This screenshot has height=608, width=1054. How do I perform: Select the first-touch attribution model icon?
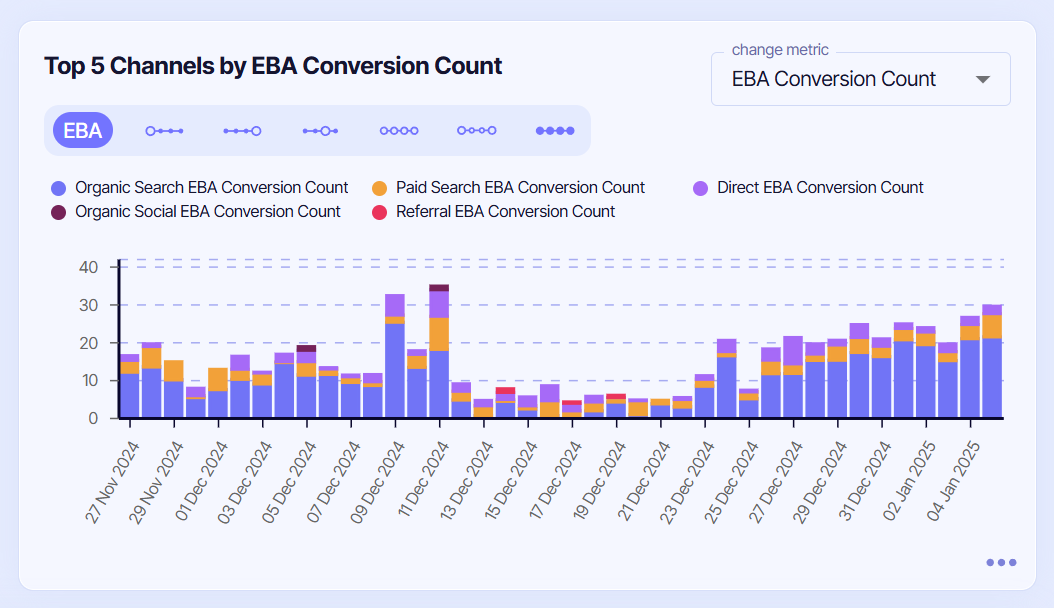[x=164, y=131]
